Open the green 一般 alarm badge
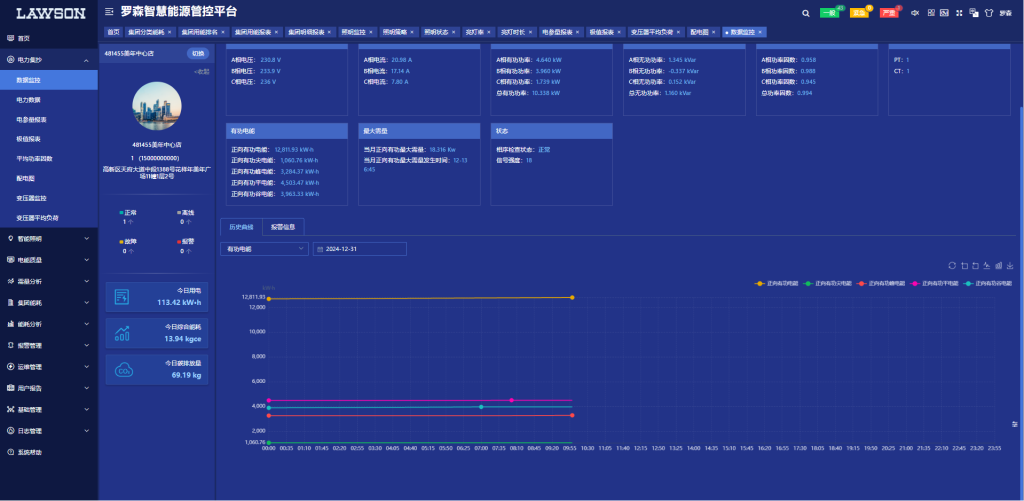Screen dimensions: 1024x501 click(x=829, y=13)
